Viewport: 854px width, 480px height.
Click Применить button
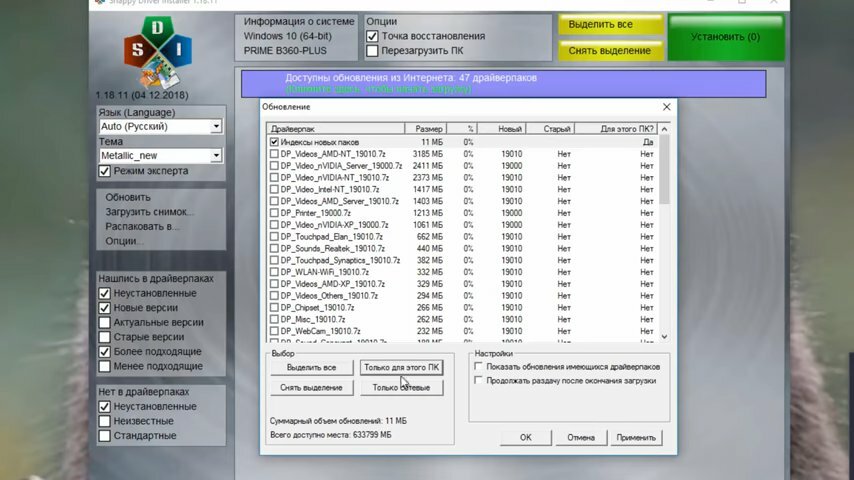[636, 438]
